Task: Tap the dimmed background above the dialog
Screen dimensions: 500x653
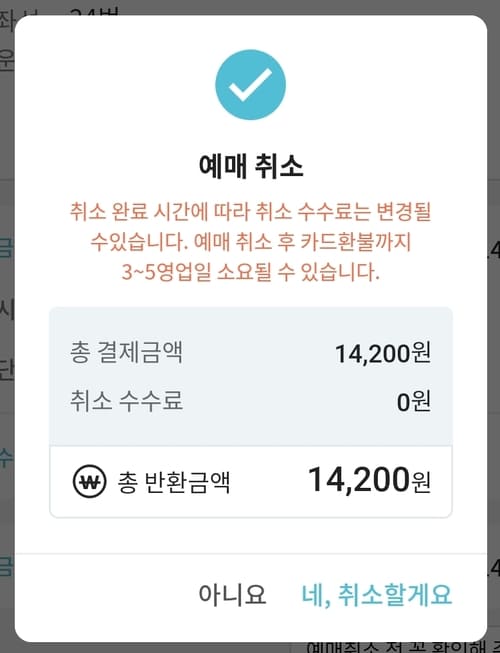Action: [x=250, y=7]
